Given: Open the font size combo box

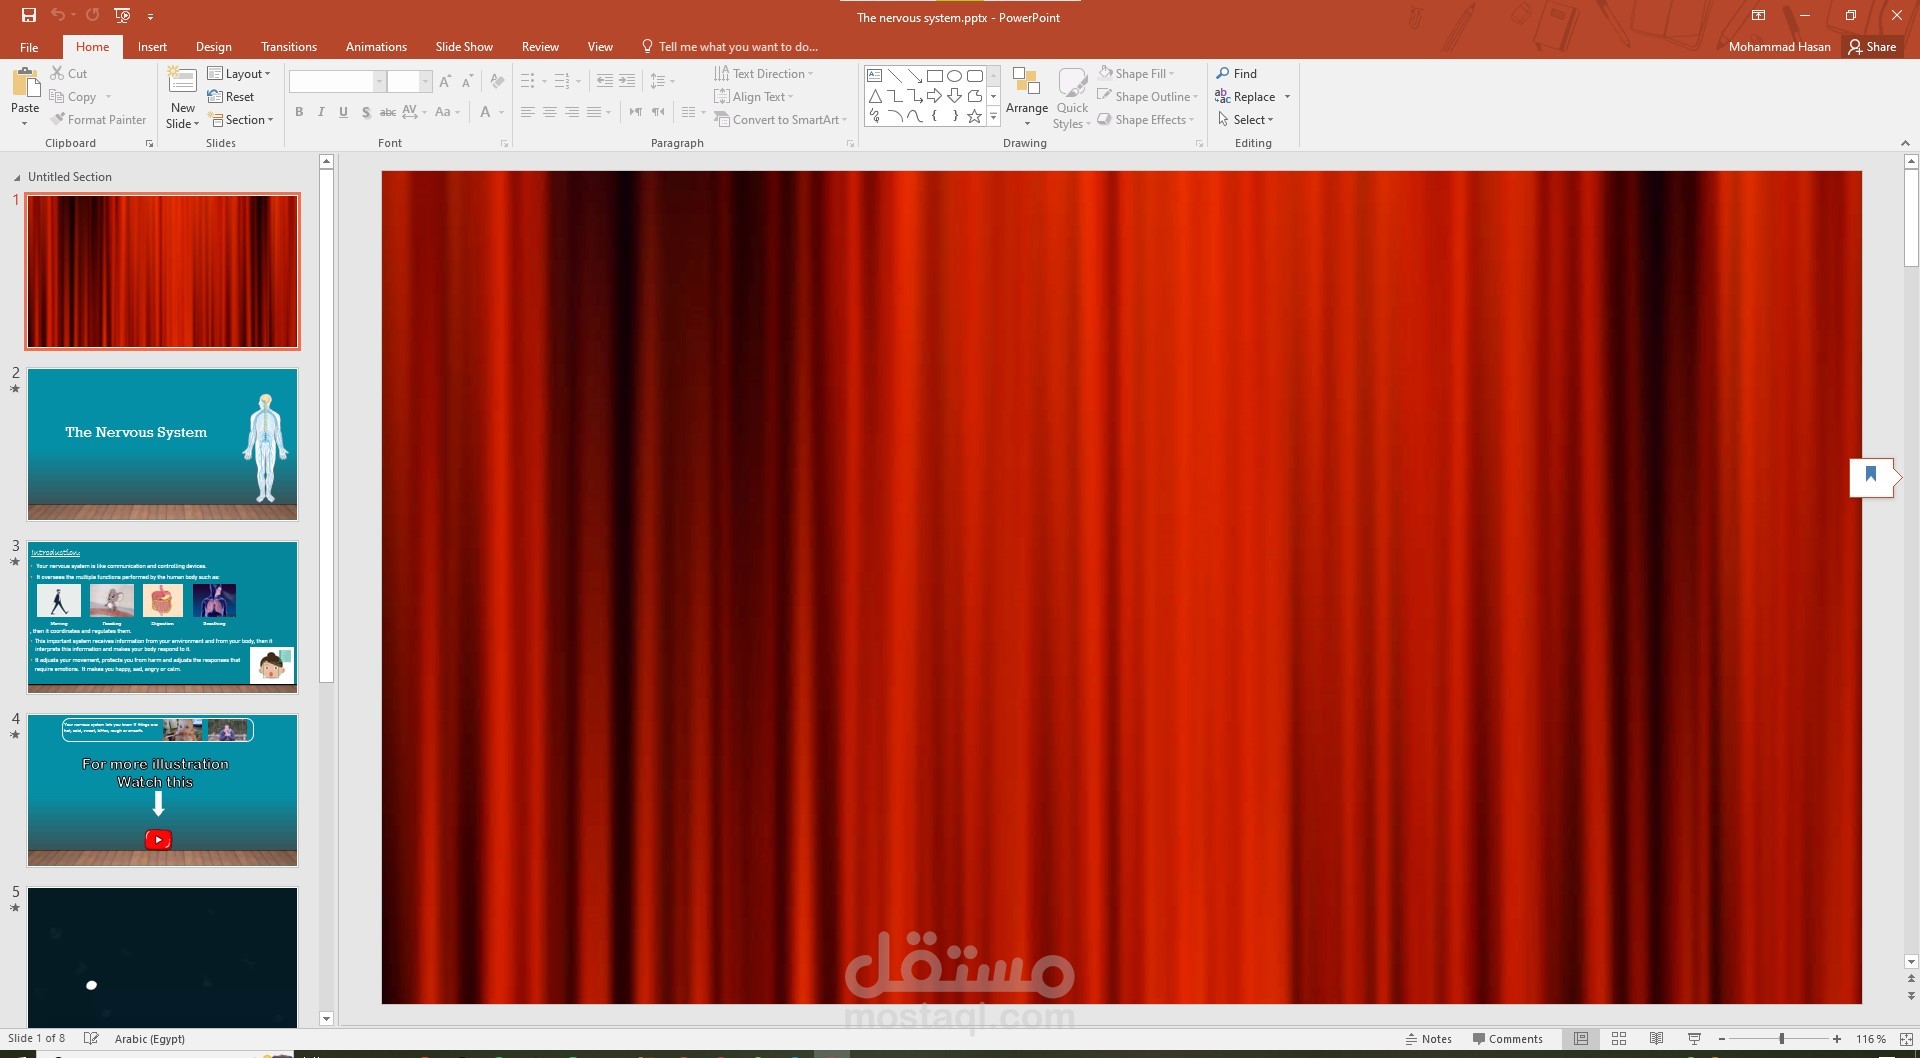Looking at the screenshot, I should 410,81.
